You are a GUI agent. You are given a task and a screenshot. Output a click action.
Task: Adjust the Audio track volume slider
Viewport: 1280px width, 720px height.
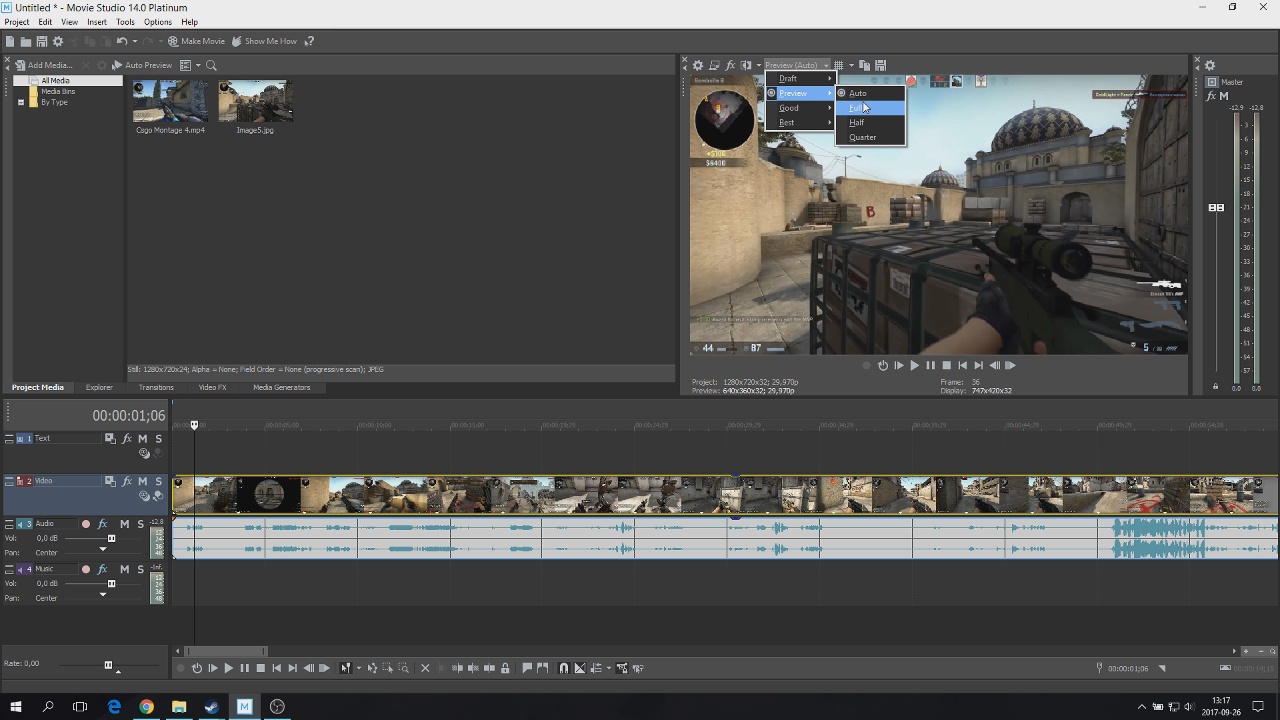111,539
